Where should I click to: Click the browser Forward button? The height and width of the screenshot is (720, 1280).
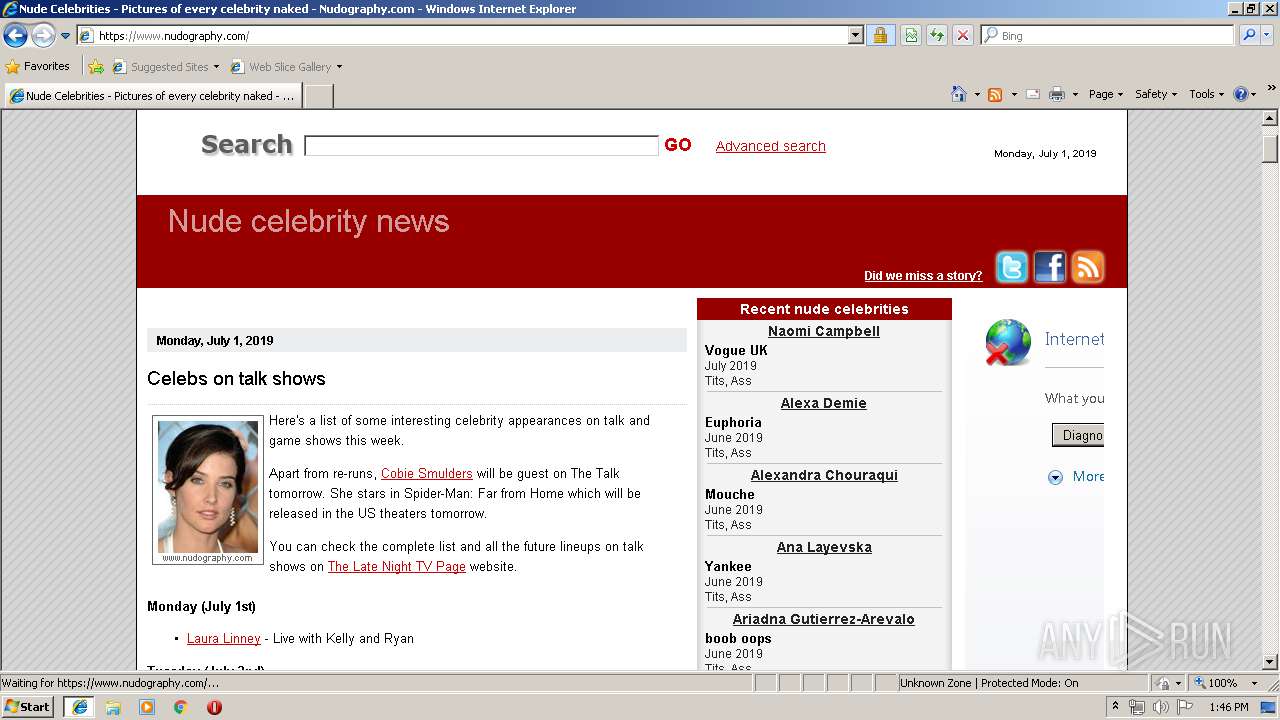[x=43, y=36]
